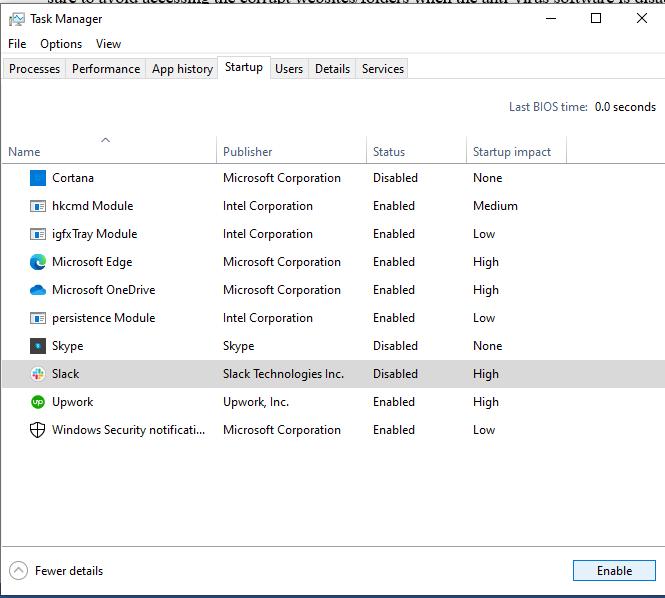Click the persistence Module icon

coord(38,318)
